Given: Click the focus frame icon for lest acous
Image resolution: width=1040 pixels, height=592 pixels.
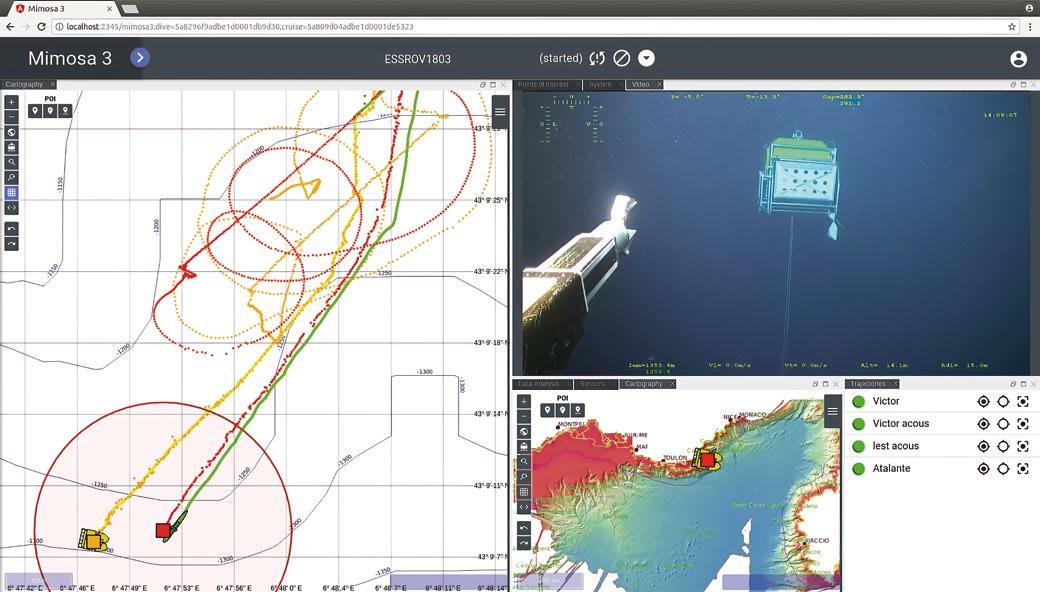Looking at the screenshot, I should (1023, 446).
